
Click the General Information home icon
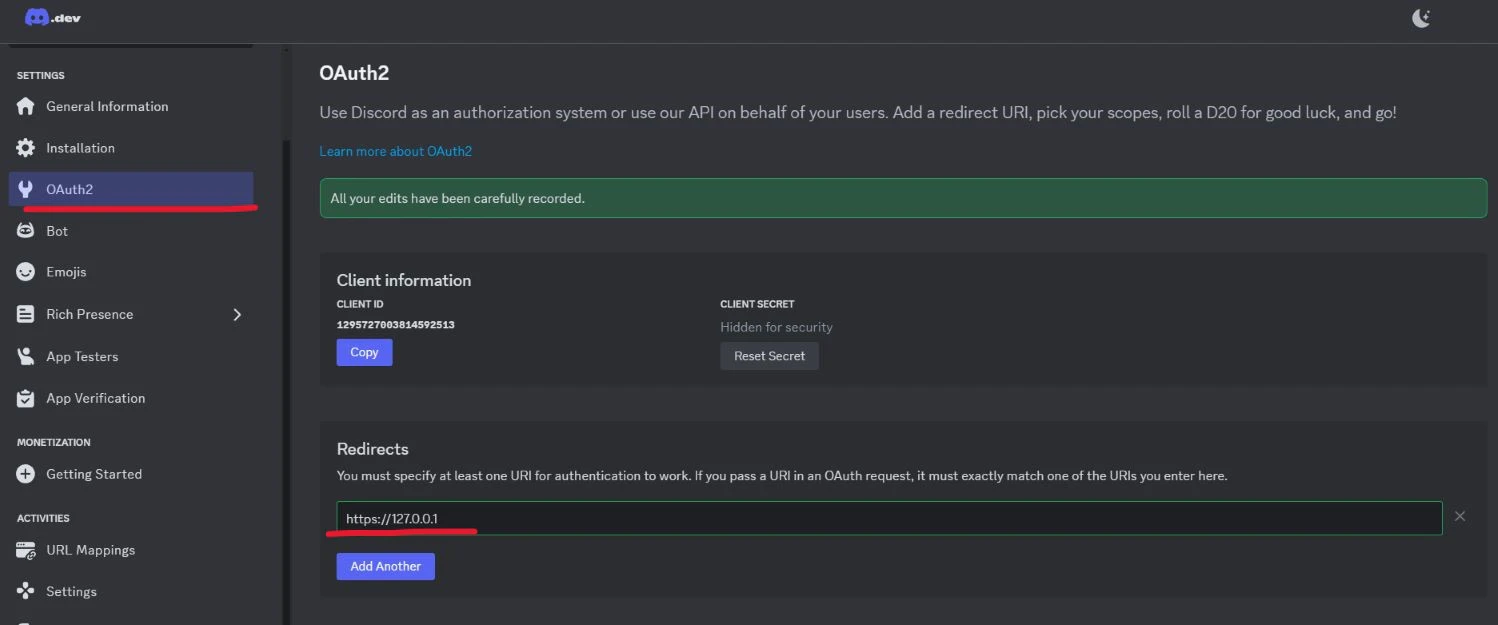[x=26, y=106]
